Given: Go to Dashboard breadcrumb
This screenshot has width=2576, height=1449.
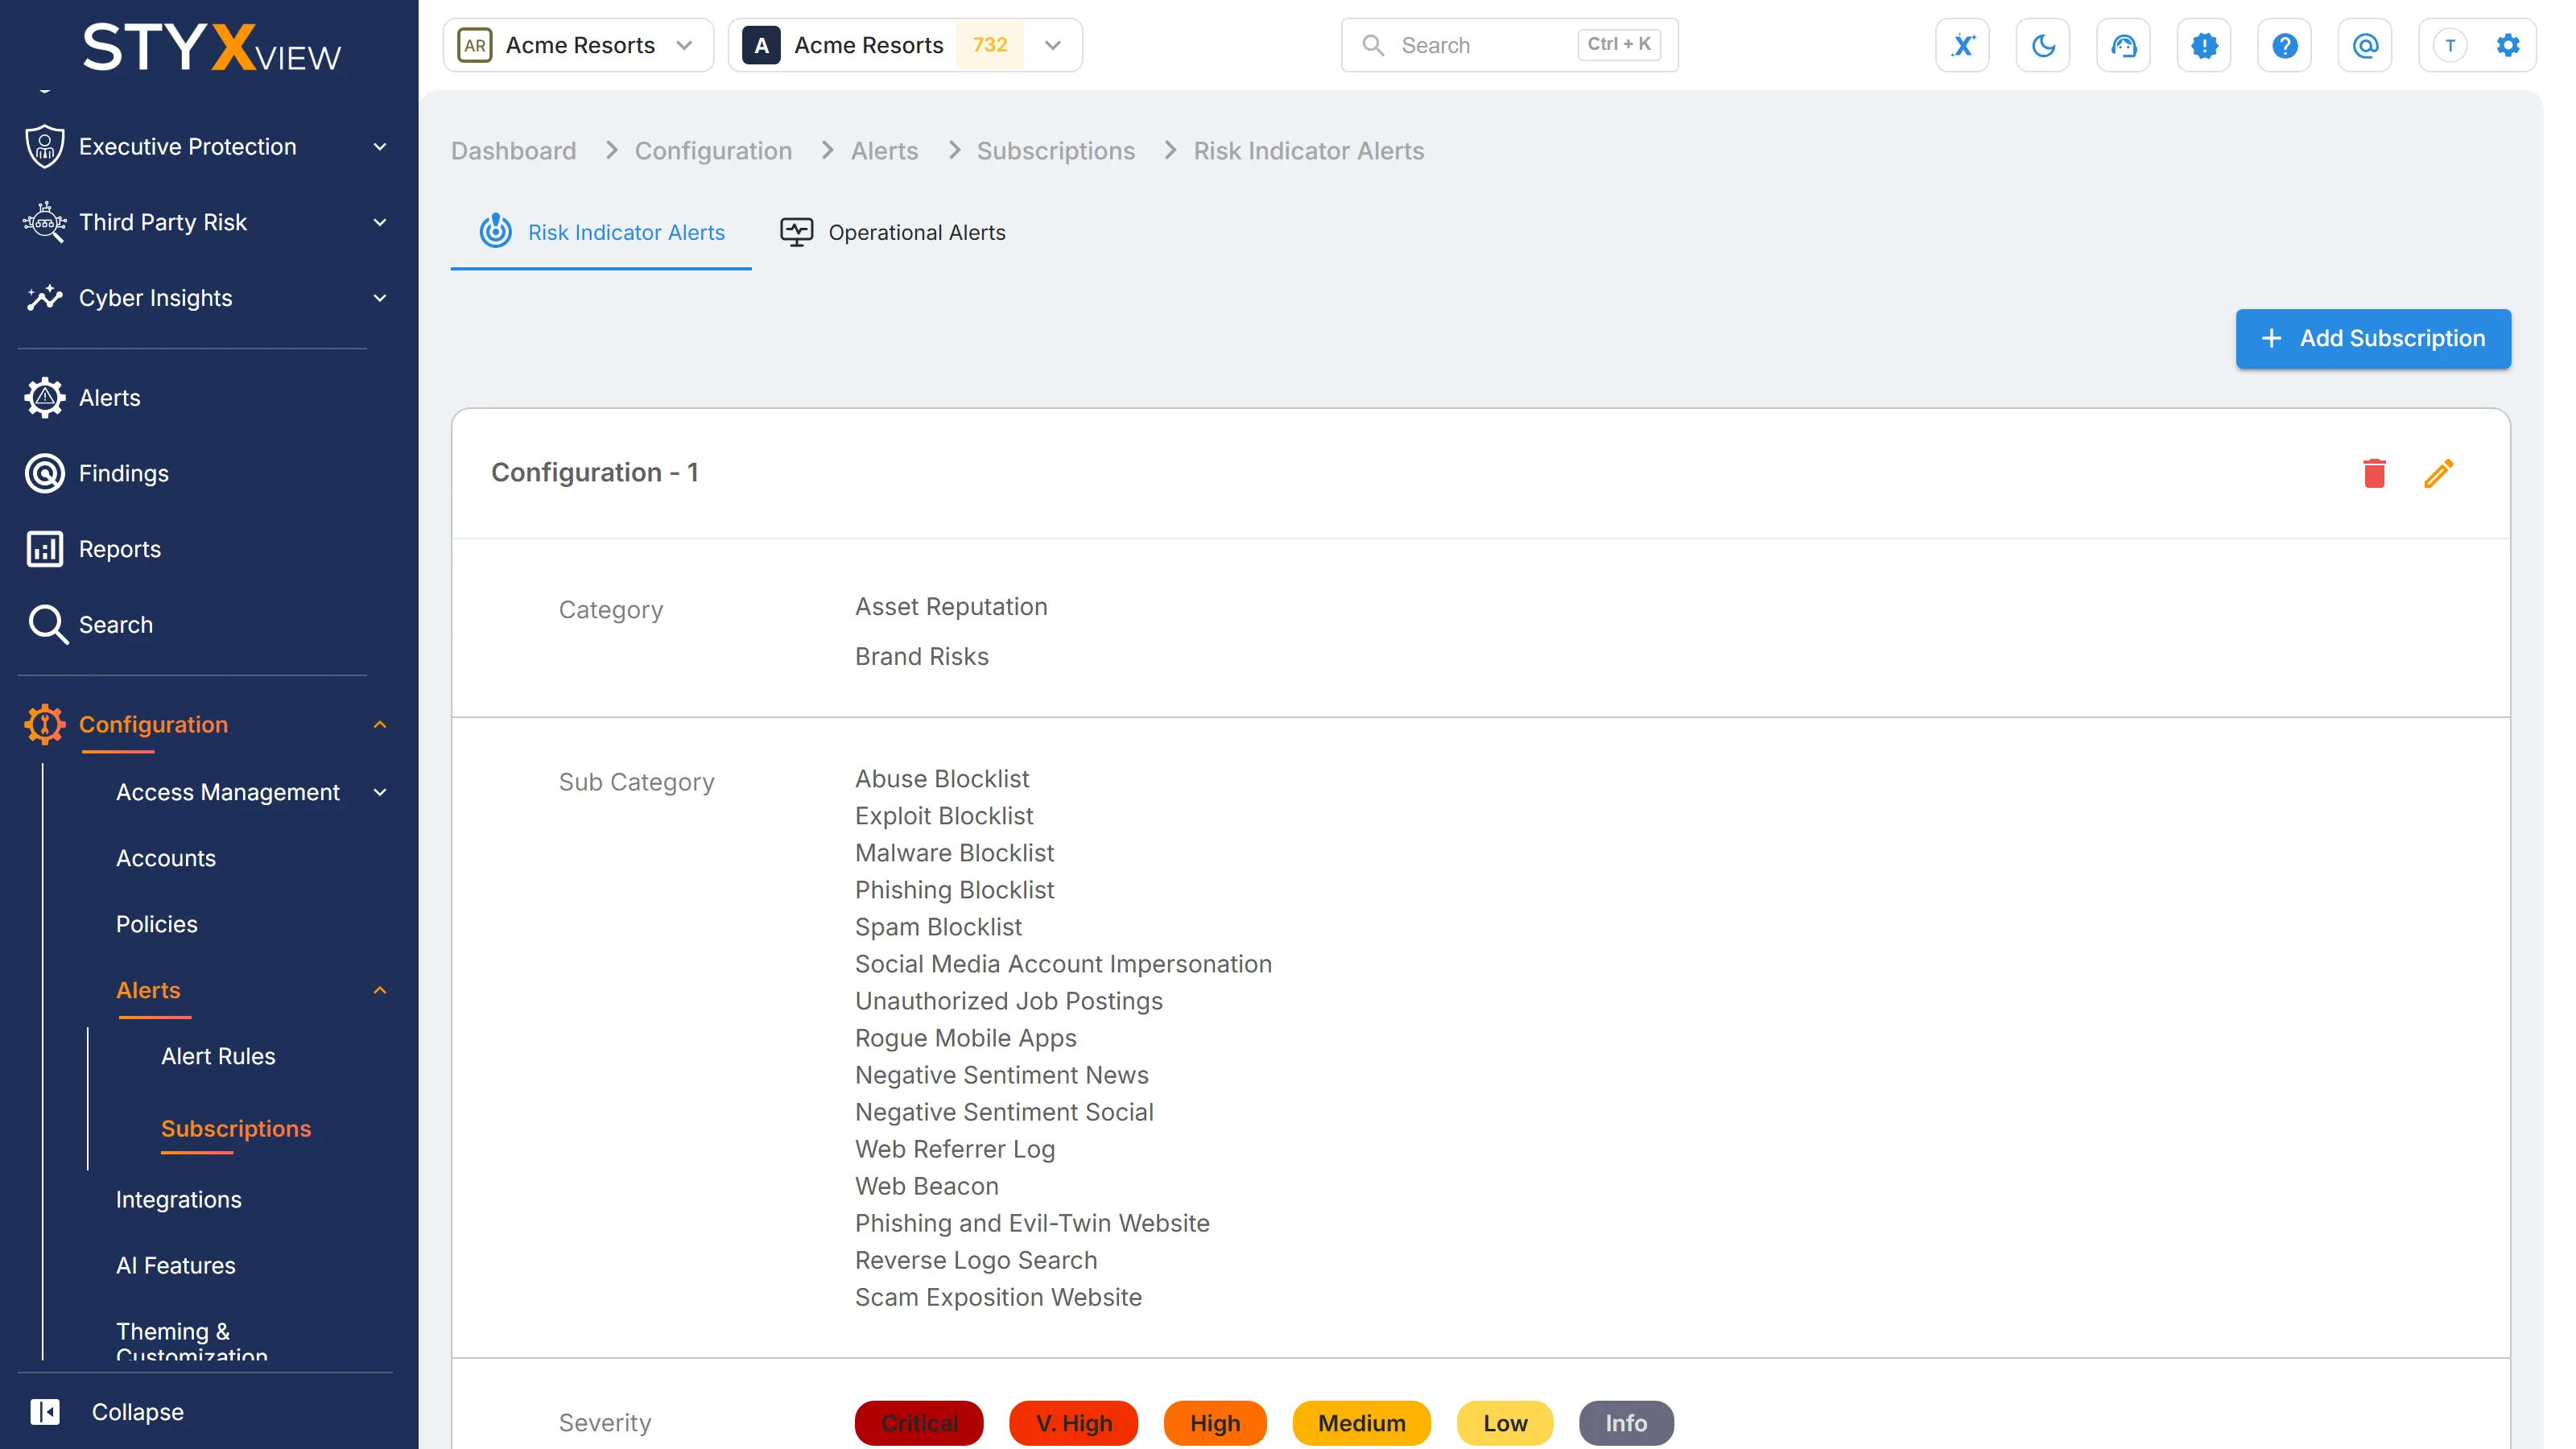Looking at the screenshot, I should pyautogui.click(x=513, y=150).
